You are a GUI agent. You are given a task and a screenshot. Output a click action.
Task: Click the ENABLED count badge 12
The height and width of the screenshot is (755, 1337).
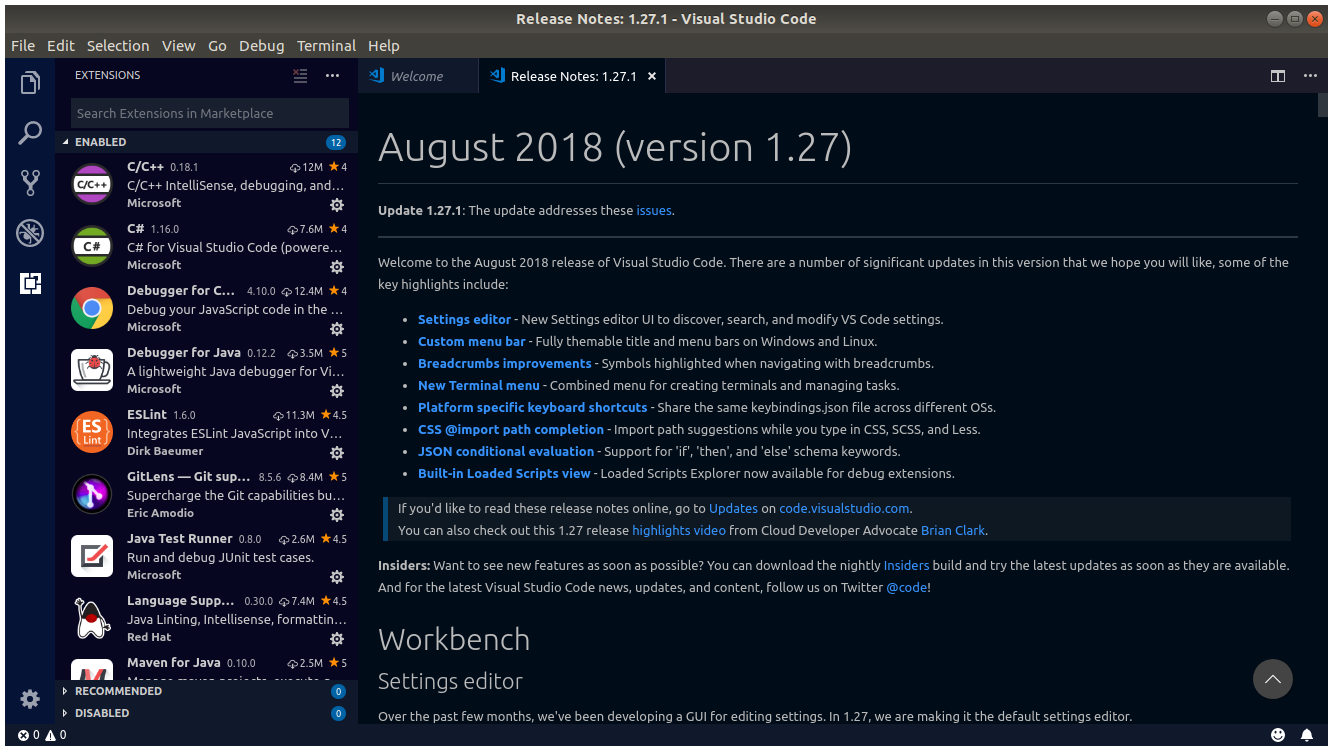pyautogui.click(x=336, y=142)
